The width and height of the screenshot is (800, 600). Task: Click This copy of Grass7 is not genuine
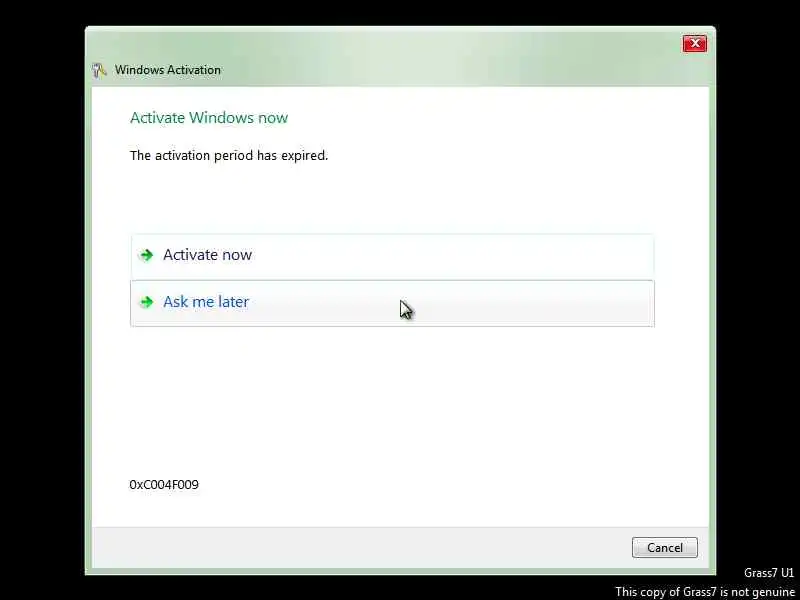(705, 592)
